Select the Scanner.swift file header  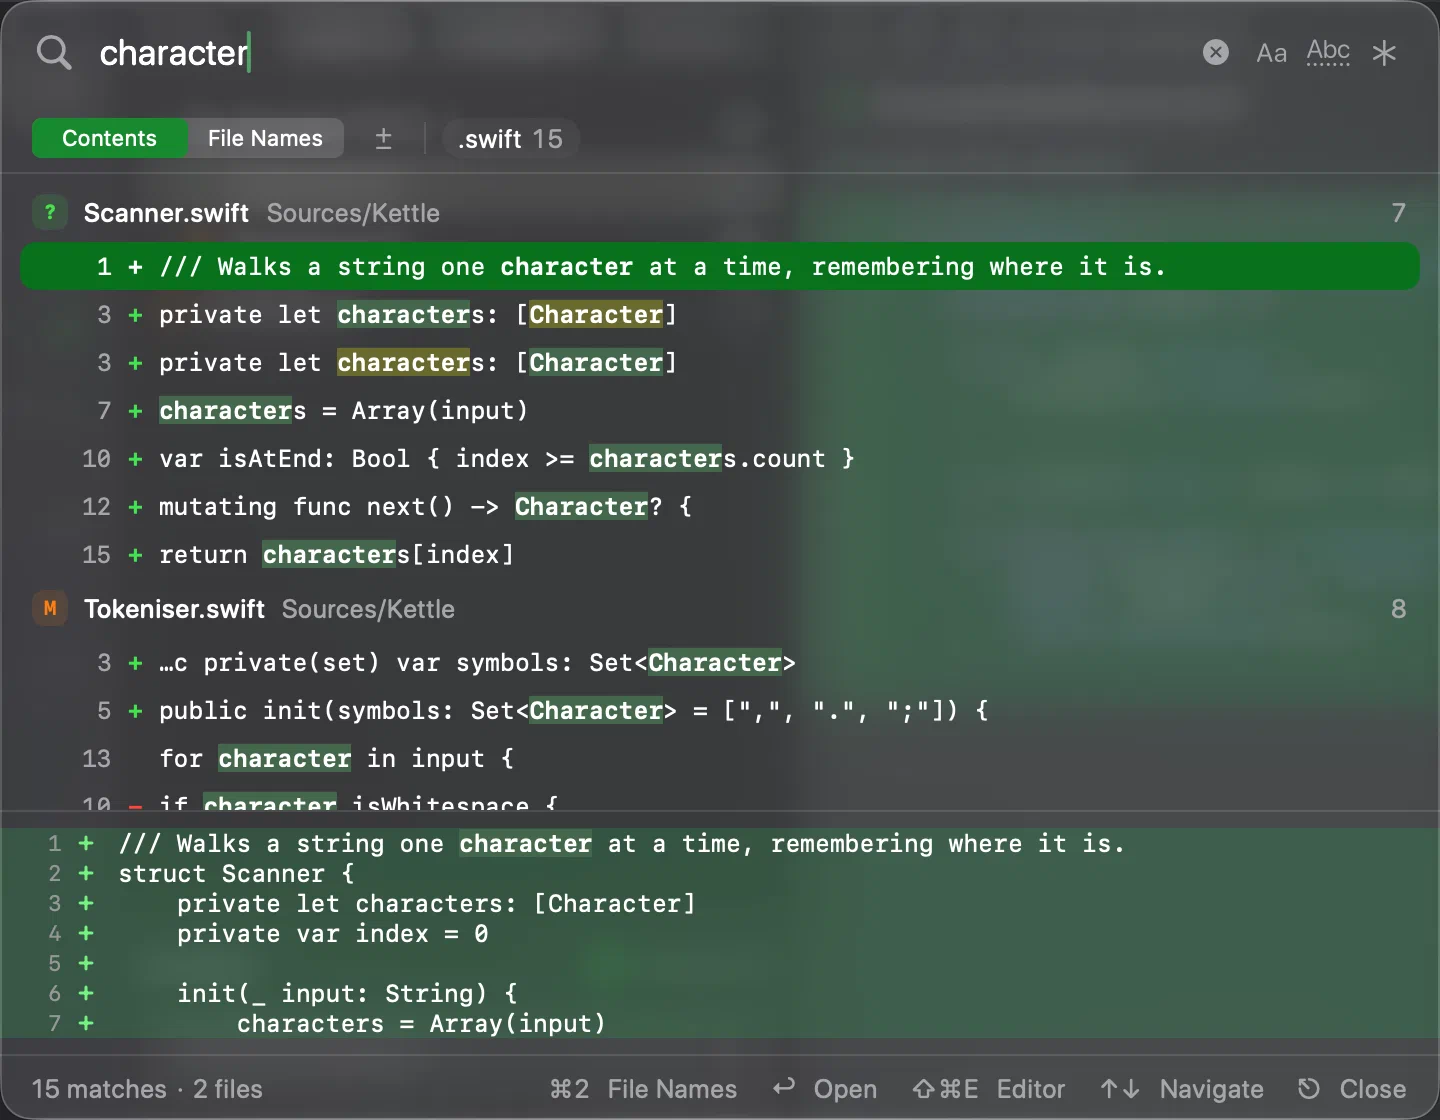coord(720,213)
